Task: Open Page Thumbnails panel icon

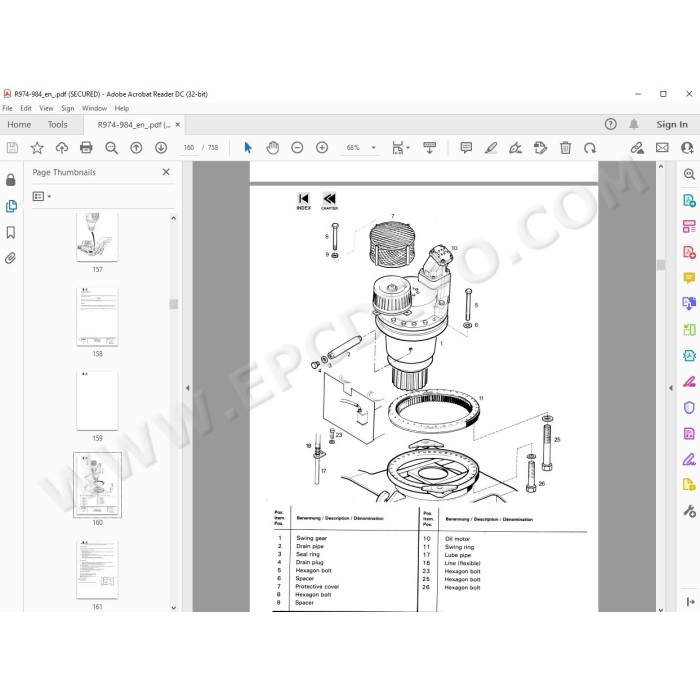Action: 11,206
